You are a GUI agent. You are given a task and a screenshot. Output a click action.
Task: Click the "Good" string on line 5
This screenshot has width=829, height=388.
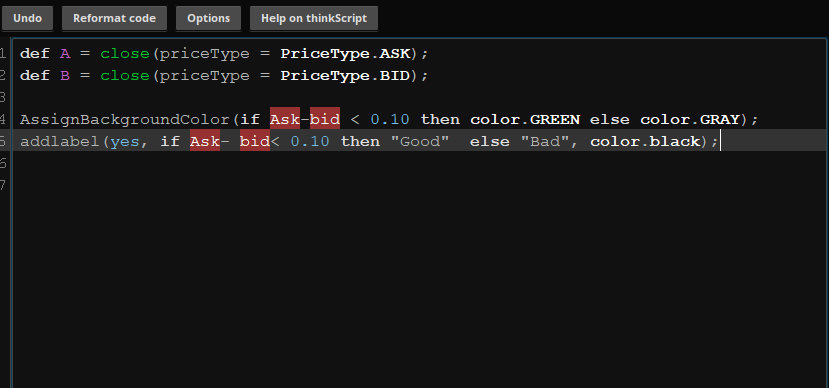(420, 141)
